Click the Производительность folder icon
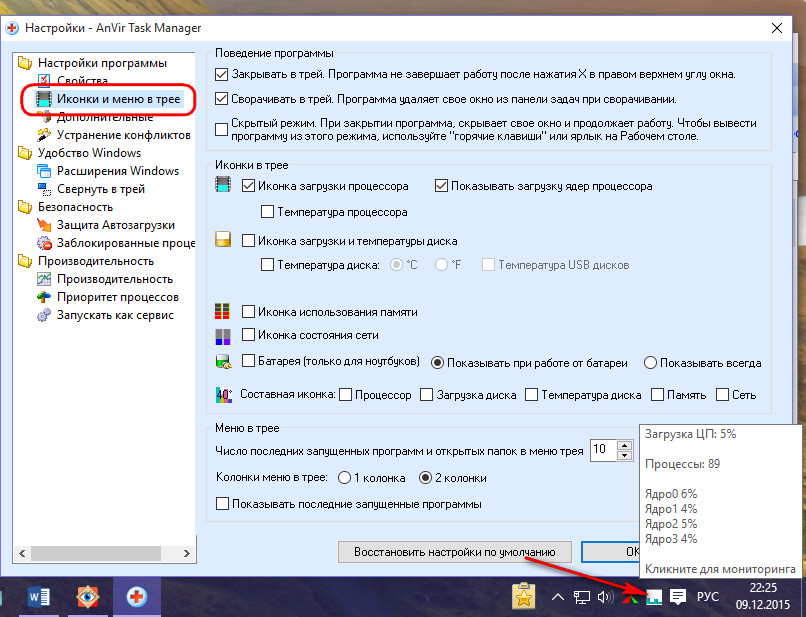The width and height of the screenshot is (806, 617). 25,261
